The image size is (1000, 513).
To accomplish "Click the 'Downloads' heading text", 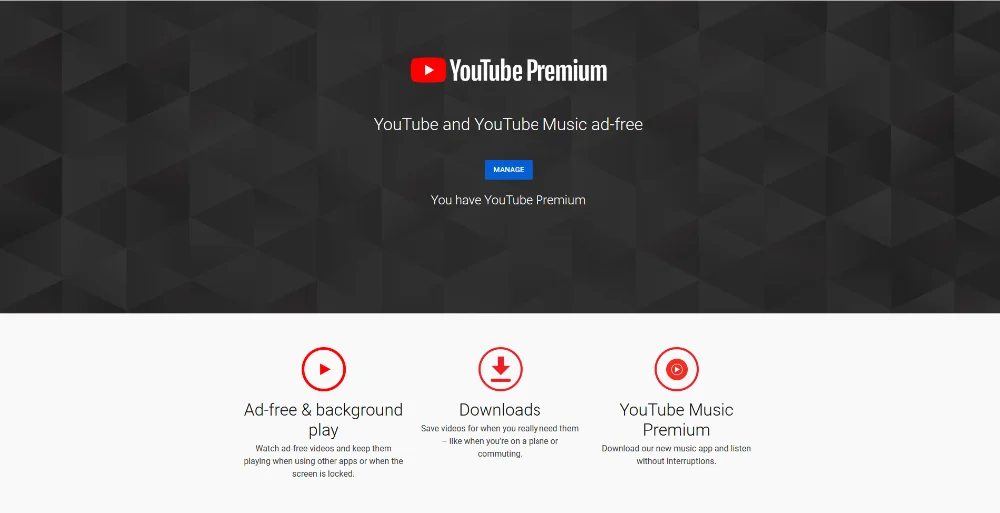I will click(x=500, y=410).
